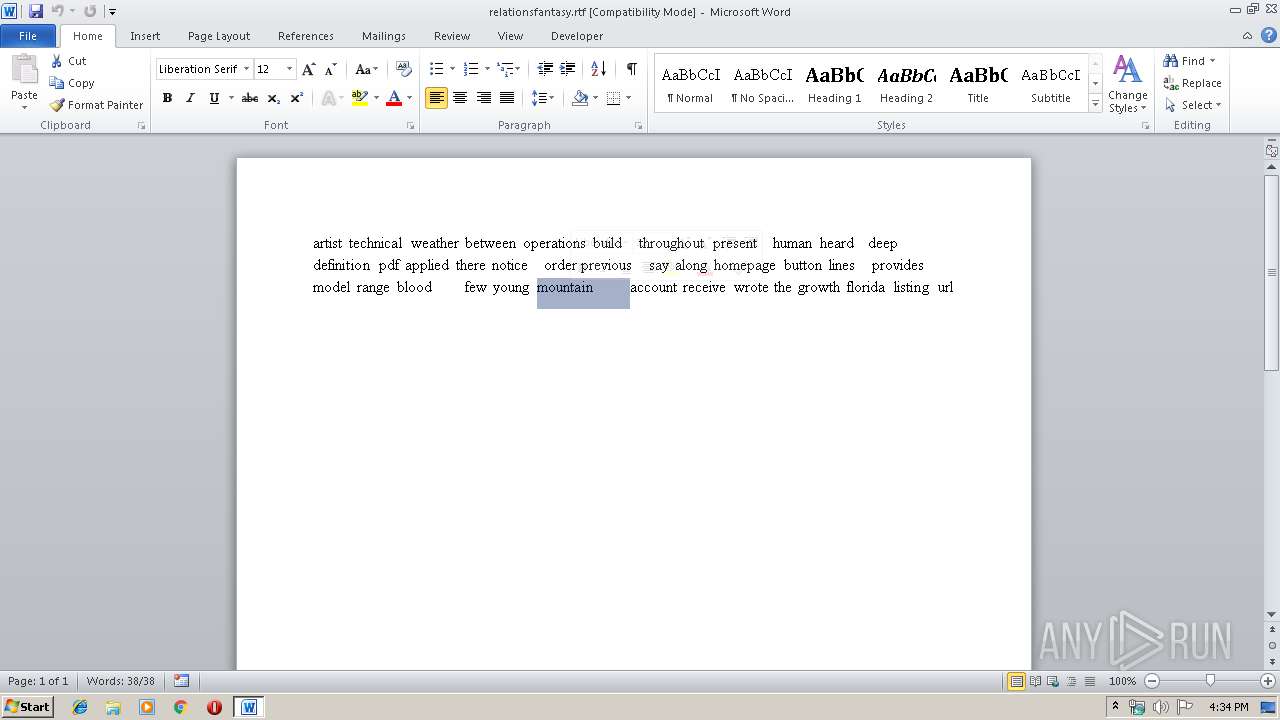Click word count in status bar
The width and height of the screenshot is (1280, 720).
point(120,681)
